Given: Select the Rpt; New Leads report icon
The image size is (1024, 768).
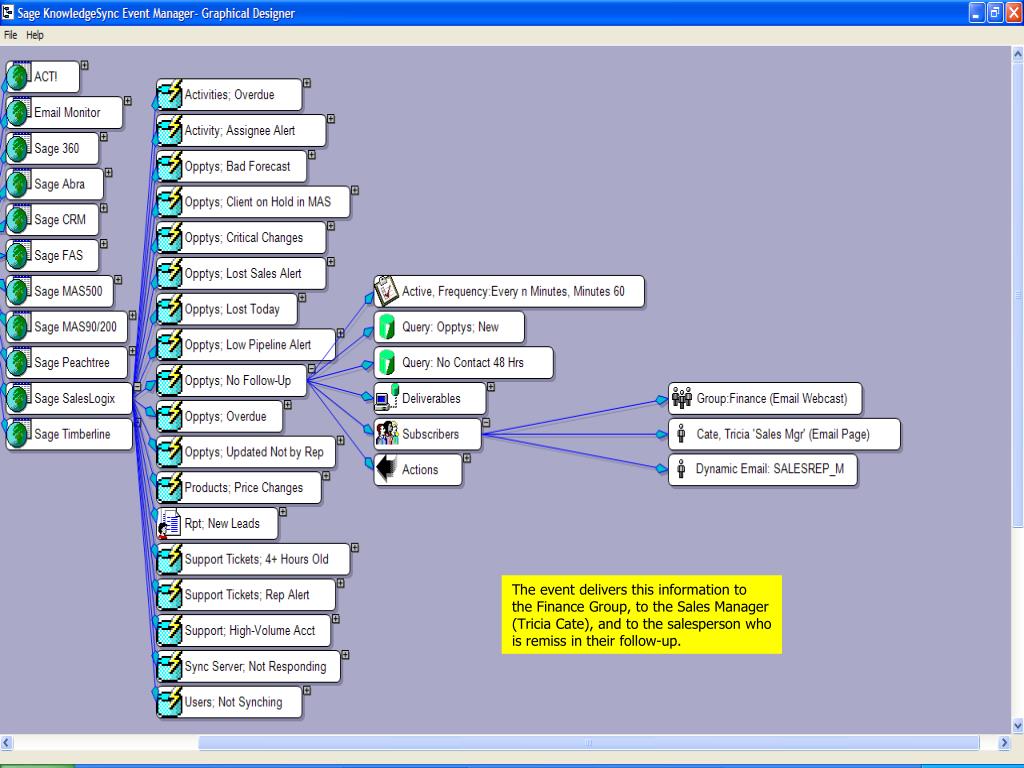Looking at the screenshot, I should tap(169, 524).
